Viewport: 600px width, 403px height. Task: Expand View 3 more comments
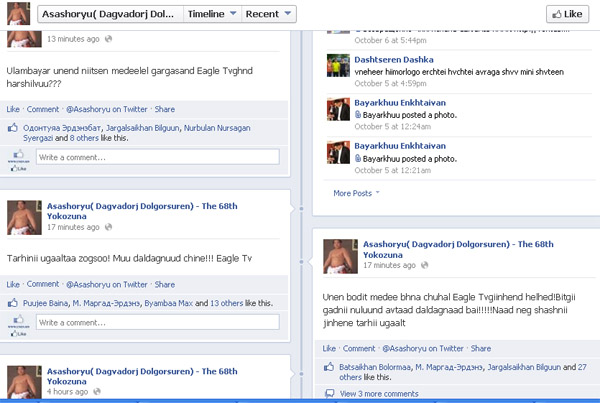click(379, 393)
